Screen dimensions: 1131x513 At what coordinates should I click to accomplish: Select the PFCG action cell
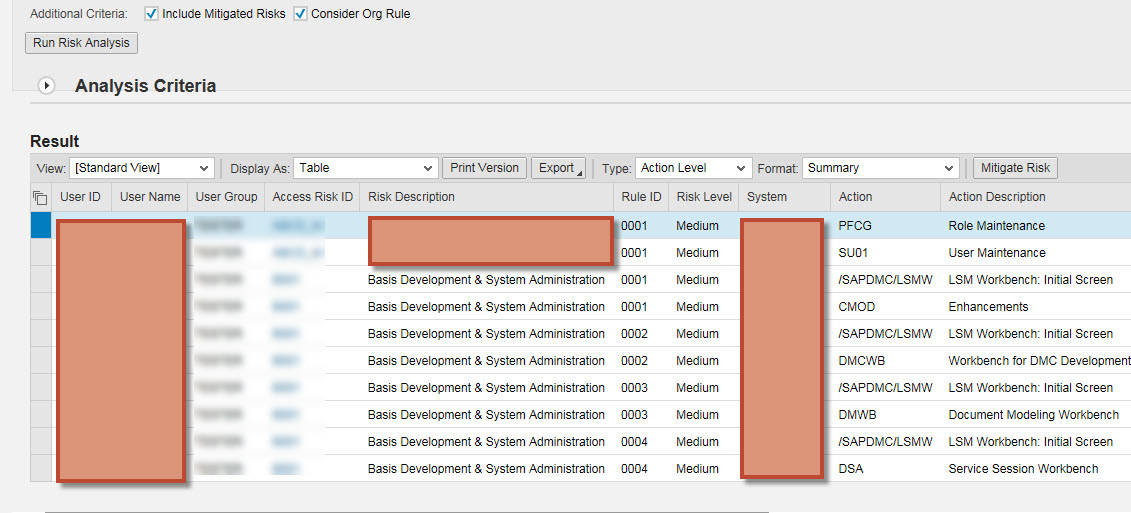886,226
